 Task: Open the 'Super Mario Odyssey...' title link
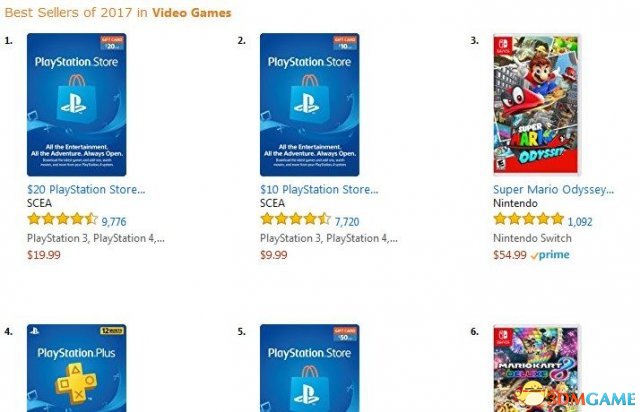tap(553, 188)
